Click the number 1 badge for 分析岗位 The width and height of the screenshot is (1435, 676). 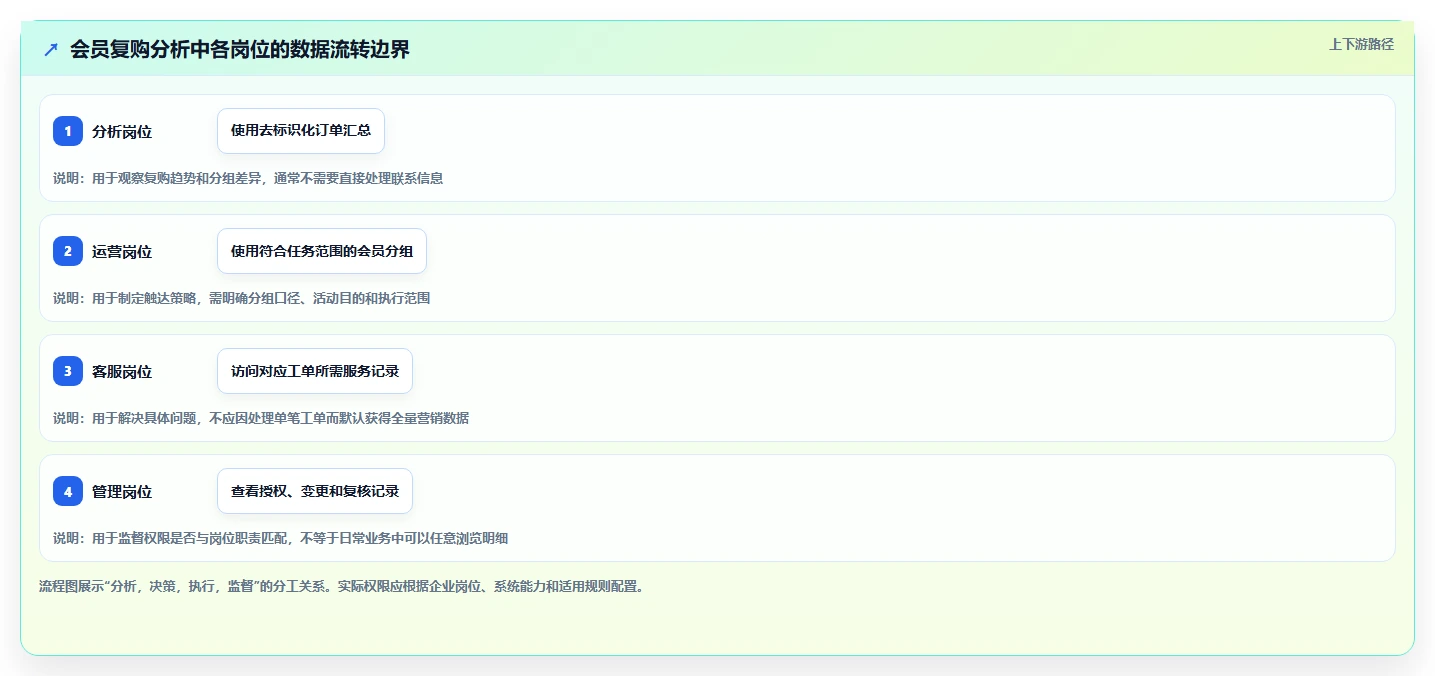tap(68, 131)
